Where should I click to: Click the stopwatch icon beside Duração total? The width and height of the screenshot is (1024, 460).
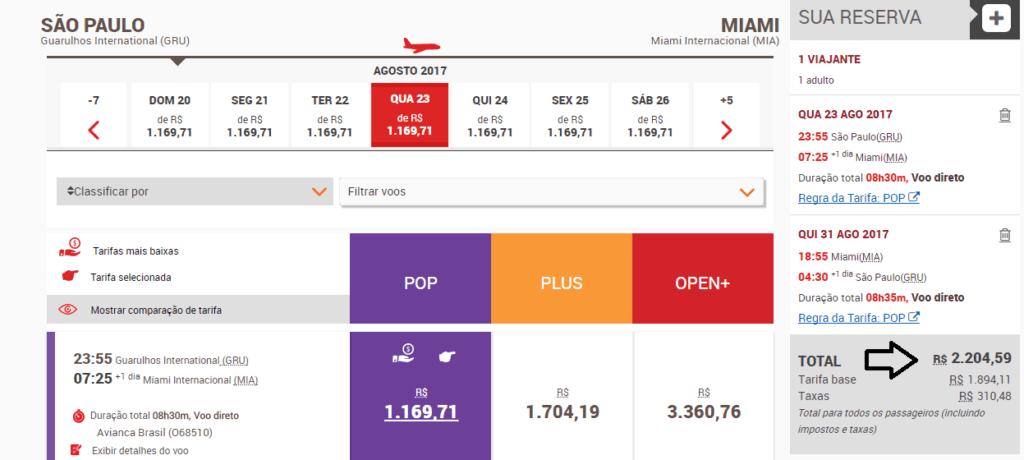(x=78, y=415)
